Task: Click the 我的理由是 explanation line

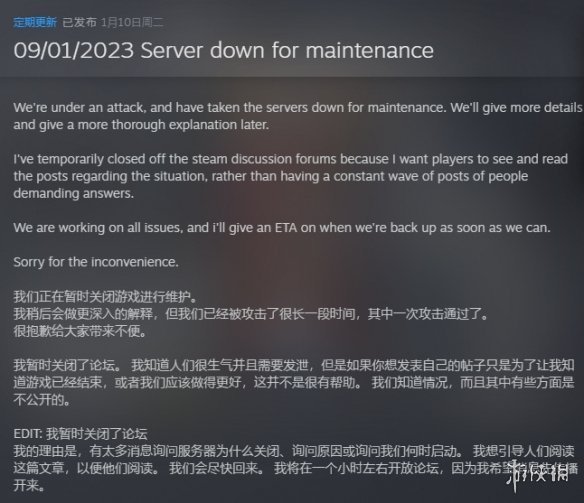Action: coord(294,451)
